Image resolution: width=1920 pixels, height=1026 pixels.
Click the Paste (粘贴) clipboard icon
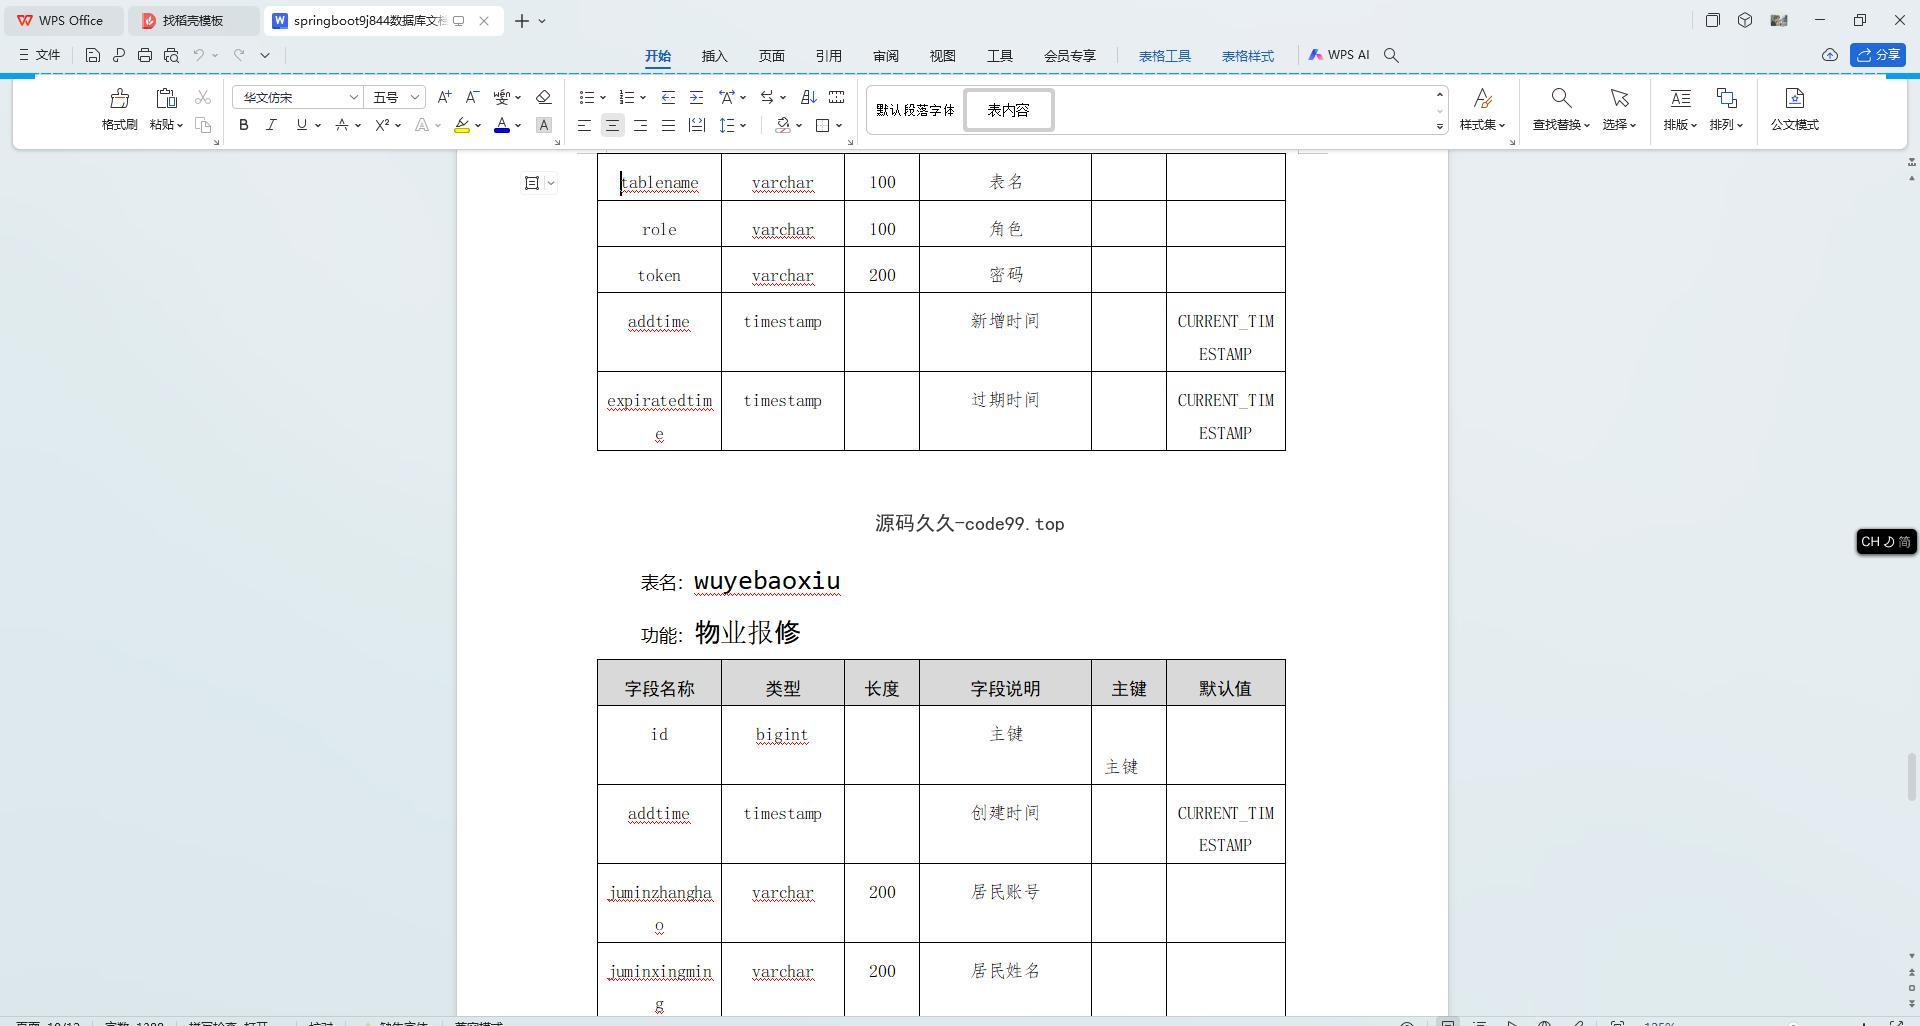point(166,99)
